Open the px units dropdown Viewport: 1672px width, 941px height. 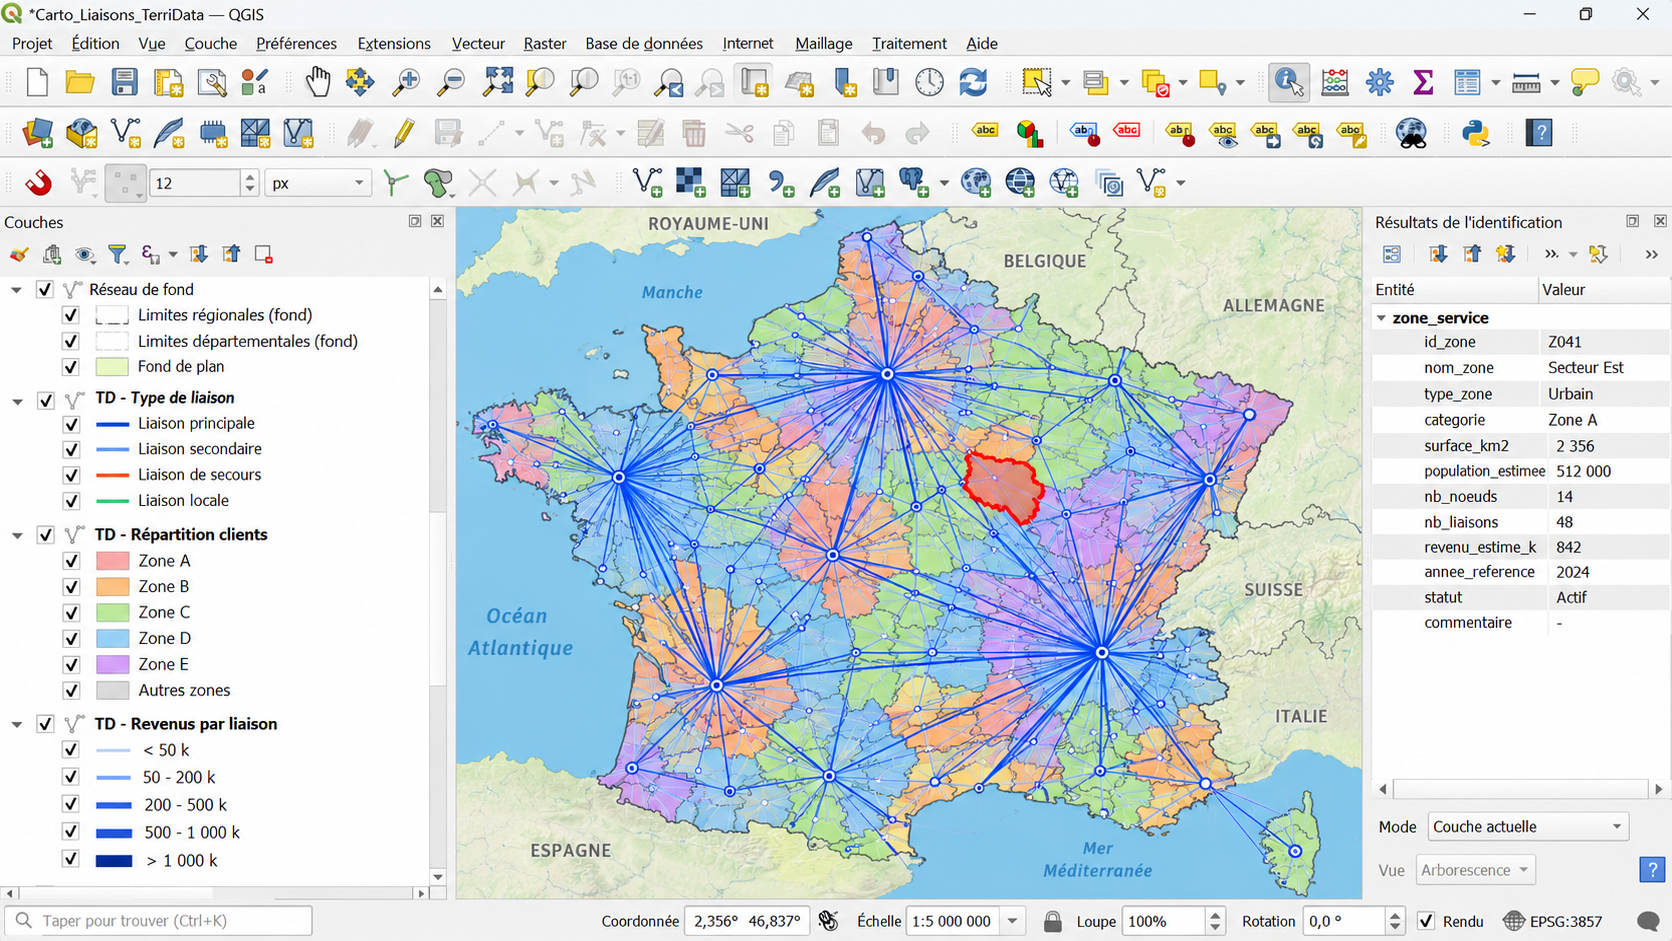[317, 183]
